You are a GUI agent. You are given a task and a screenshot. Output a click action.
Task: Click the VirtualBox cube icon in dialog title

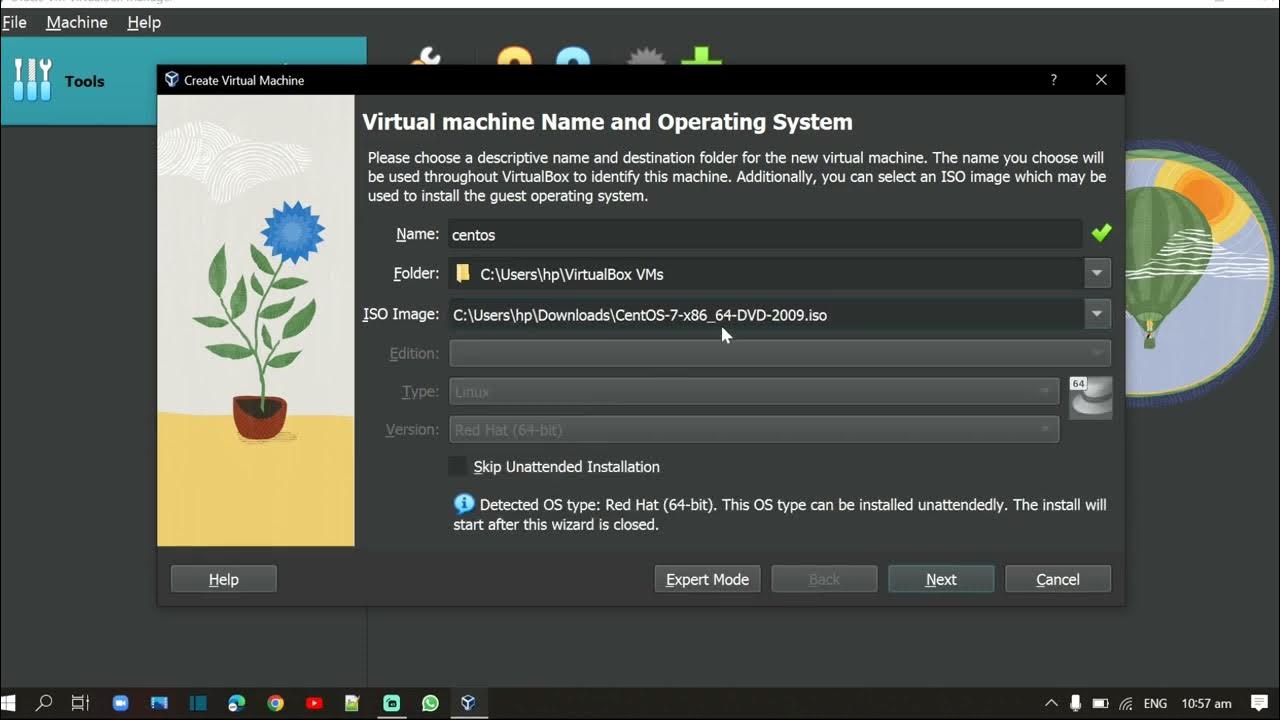click(x=172, y=80)
